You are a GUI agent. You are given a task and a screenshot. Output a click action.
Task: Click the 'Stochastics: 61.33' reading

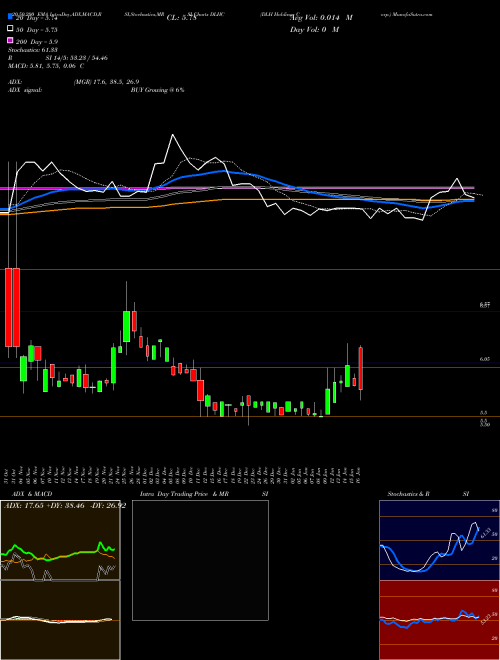tap(33, 50)
